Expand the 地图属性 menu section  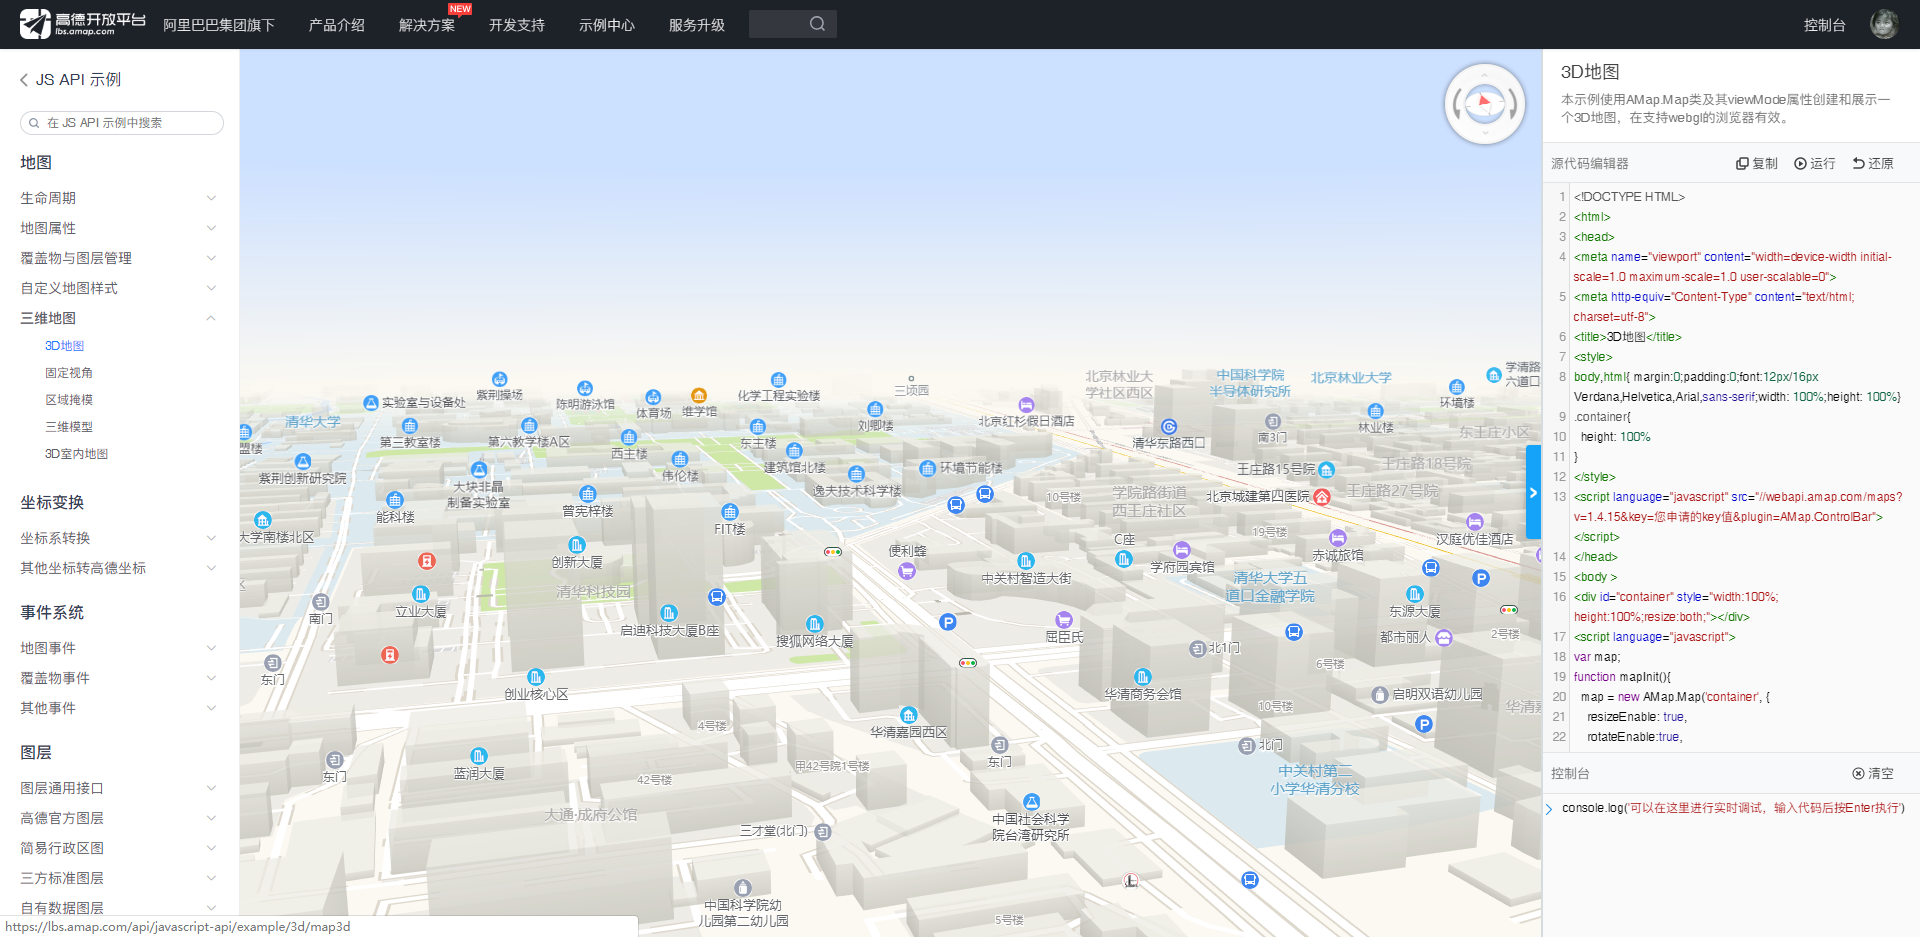coord(119,228)
